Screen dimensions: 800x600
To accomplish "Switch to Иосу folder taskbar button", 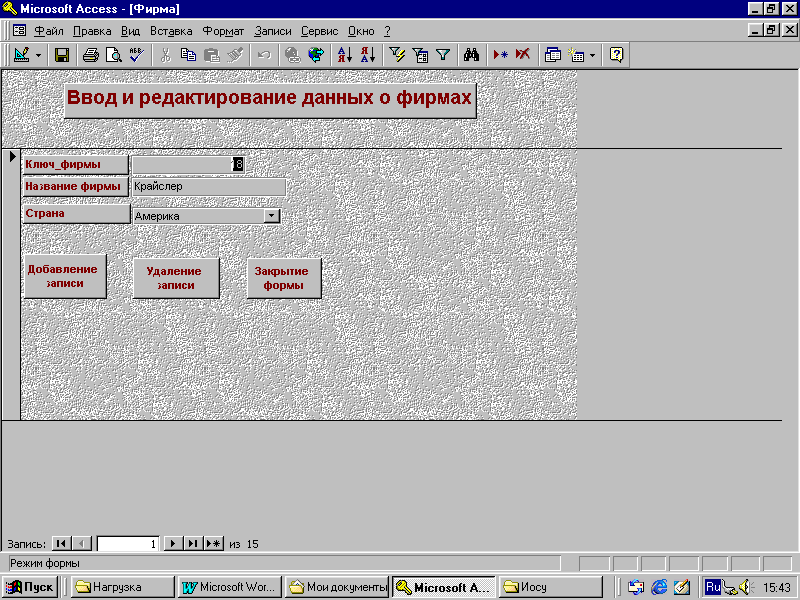I will pos(551,587).
